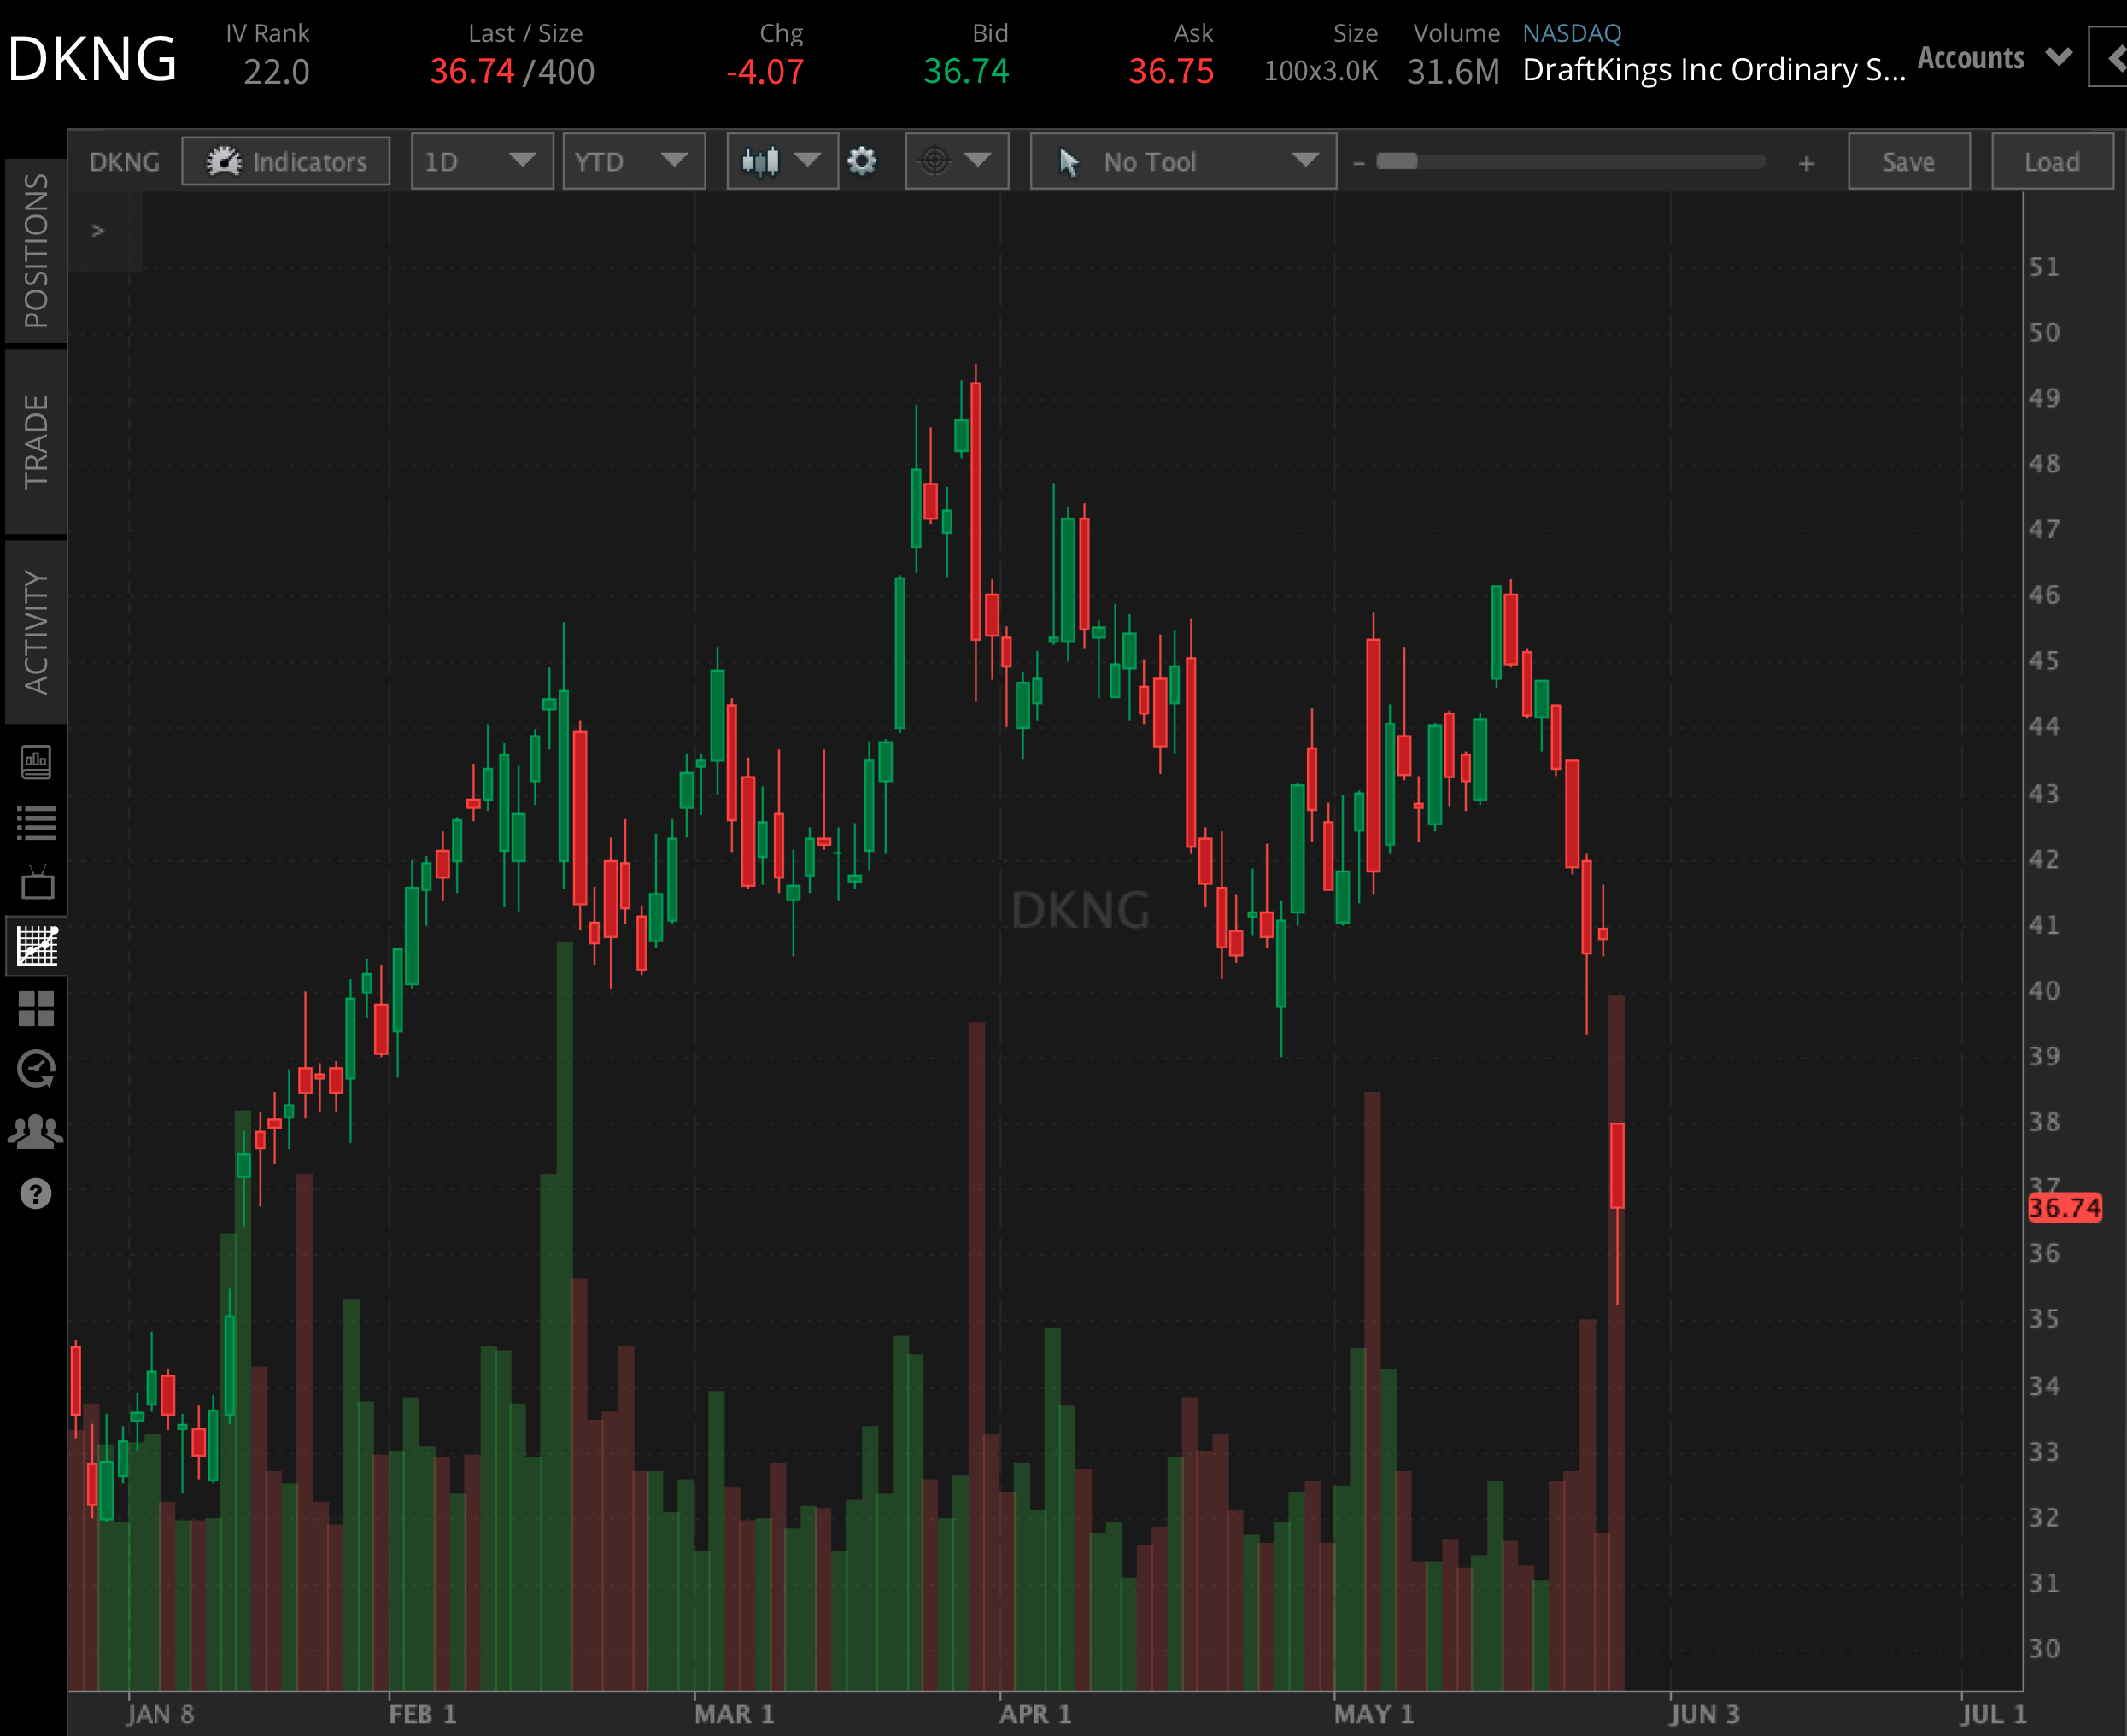Open the people follow icon
This screenshot has height=1736, width=2127.
tap(36, 1131)
